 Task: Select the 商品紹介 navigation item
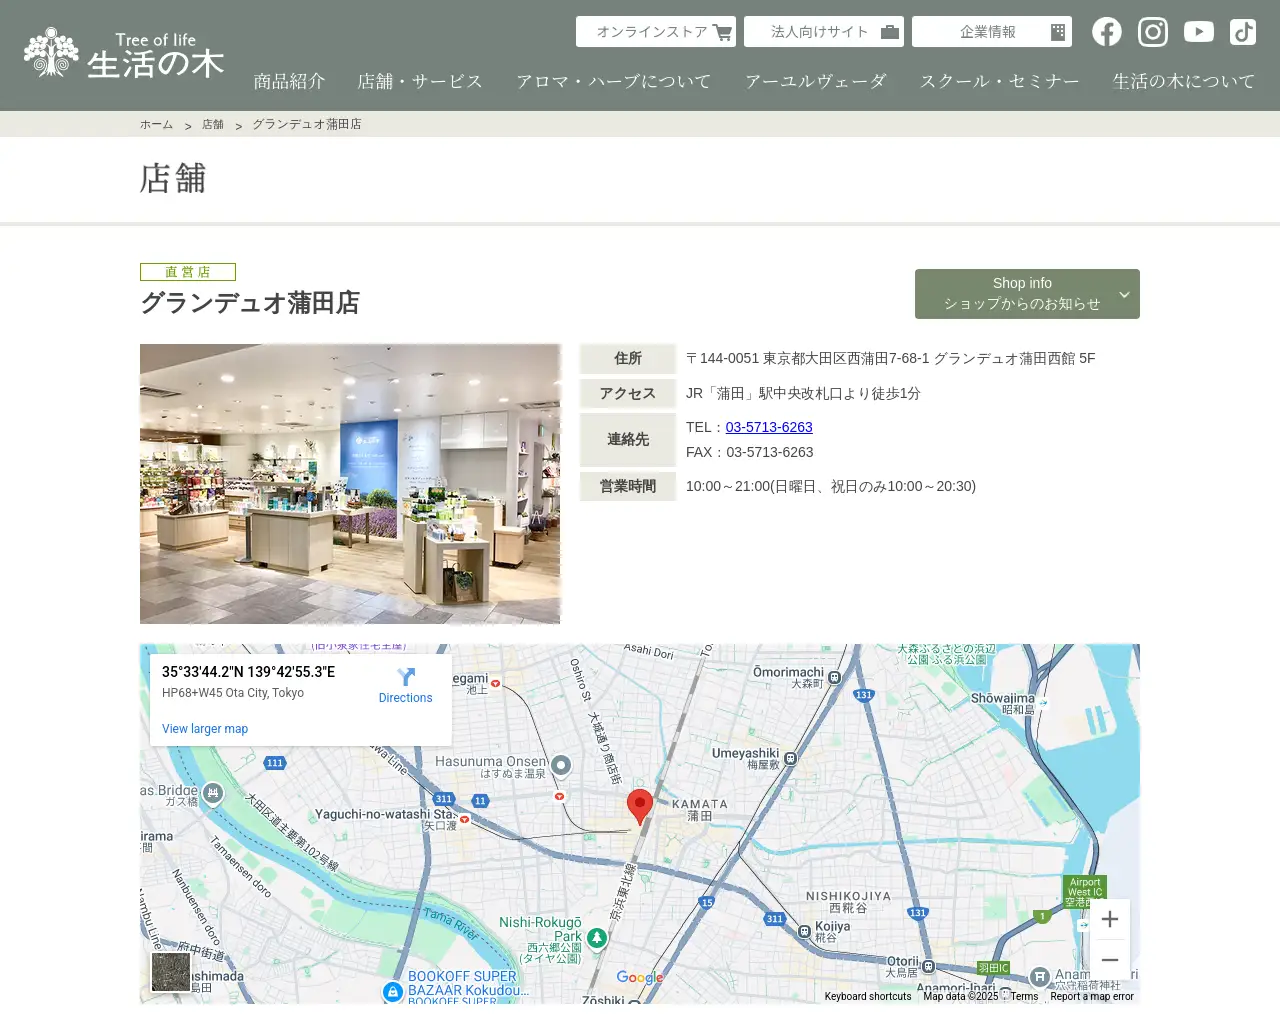point(290,81)
